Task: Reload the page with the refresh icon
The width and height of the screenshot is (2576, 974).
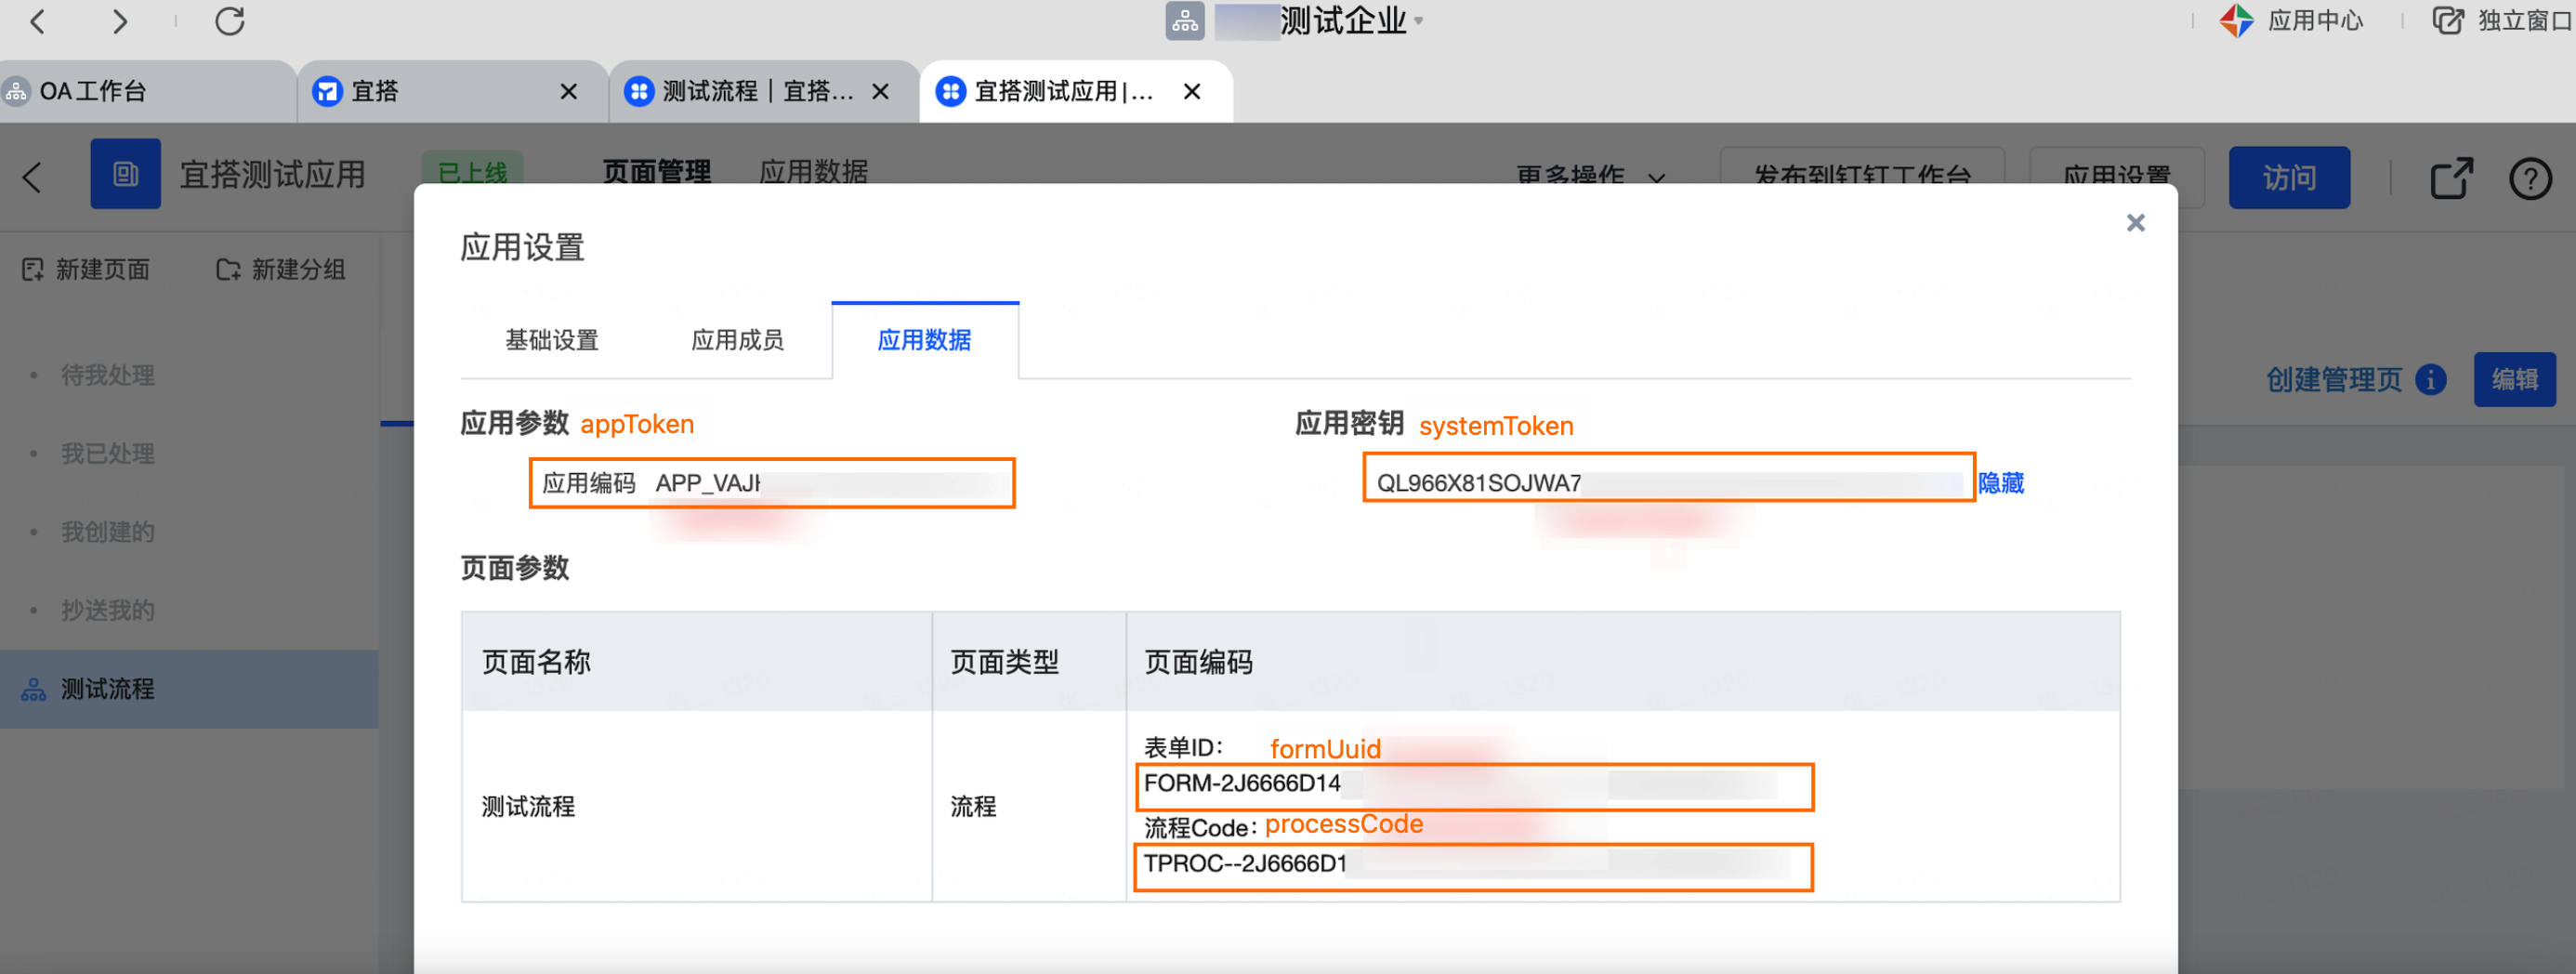Action: [230, 21]
